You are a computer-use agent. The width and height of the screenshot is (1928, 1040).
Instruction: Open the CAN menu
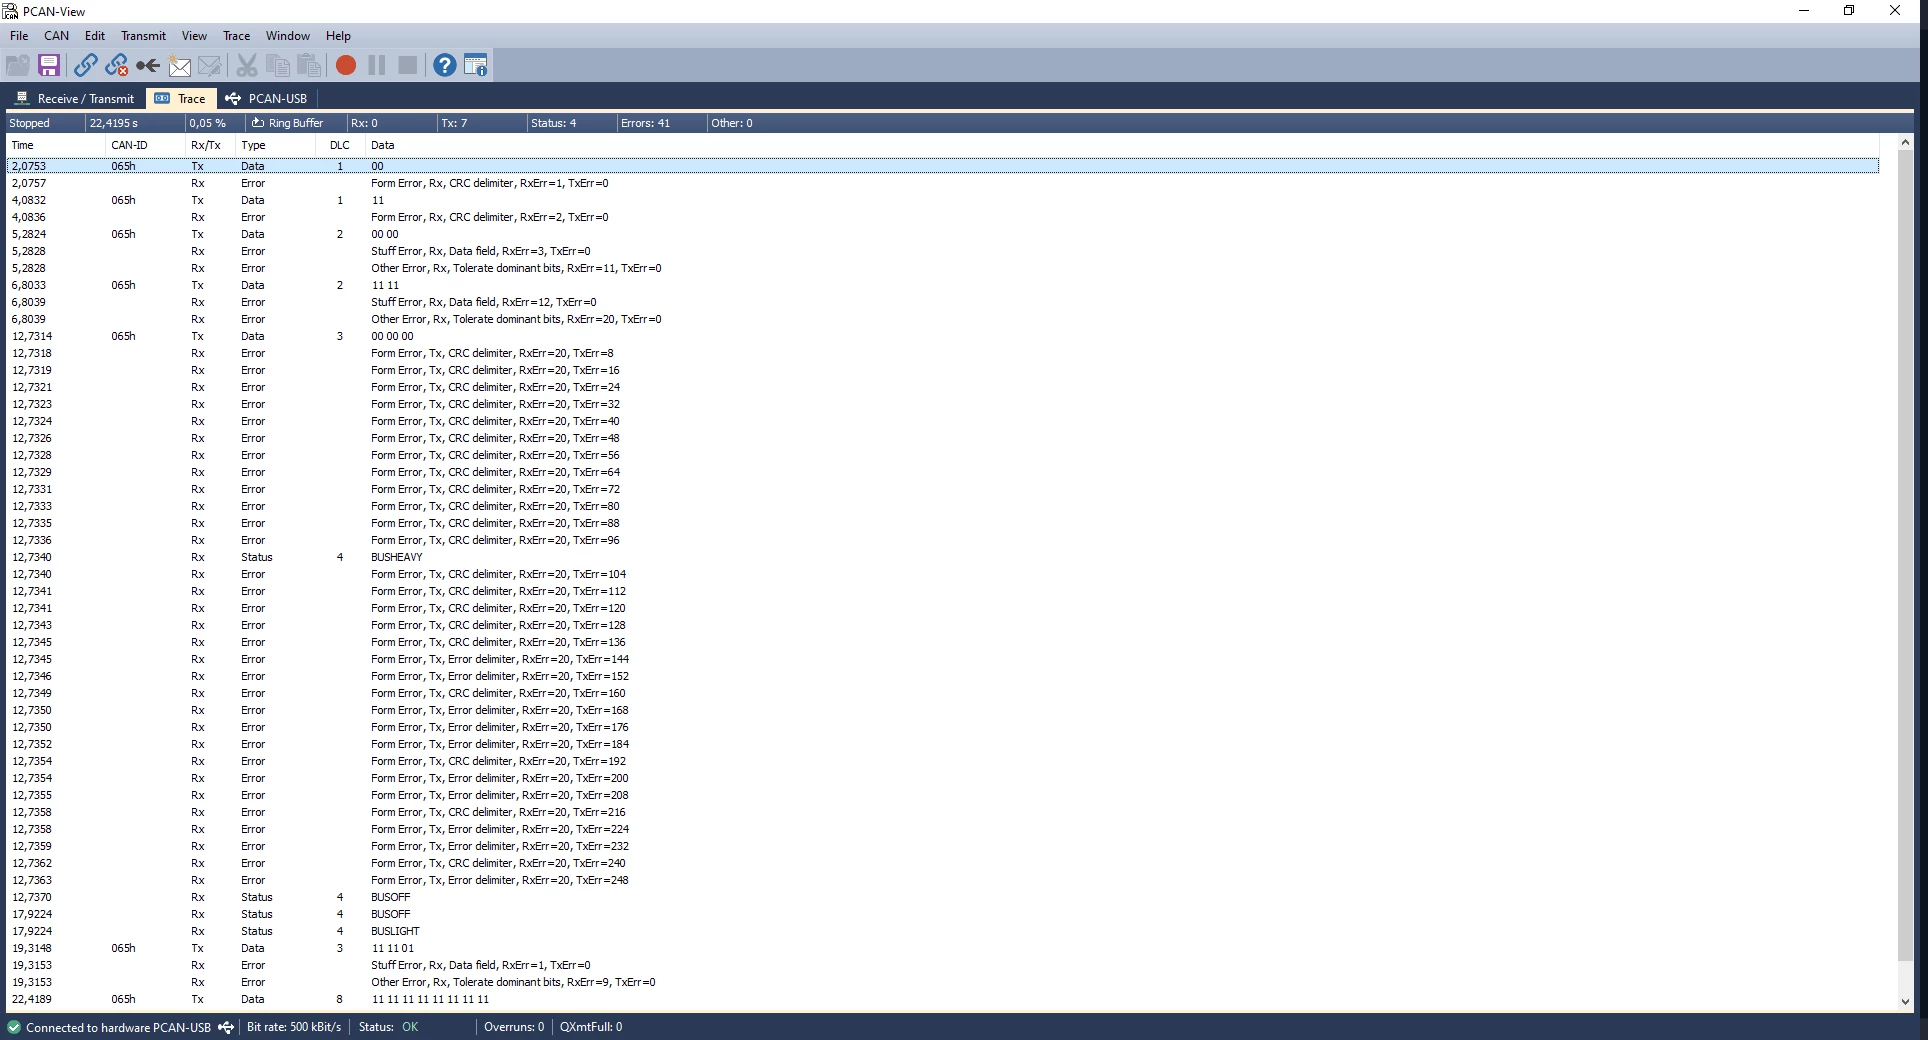[x=57, y=36]
